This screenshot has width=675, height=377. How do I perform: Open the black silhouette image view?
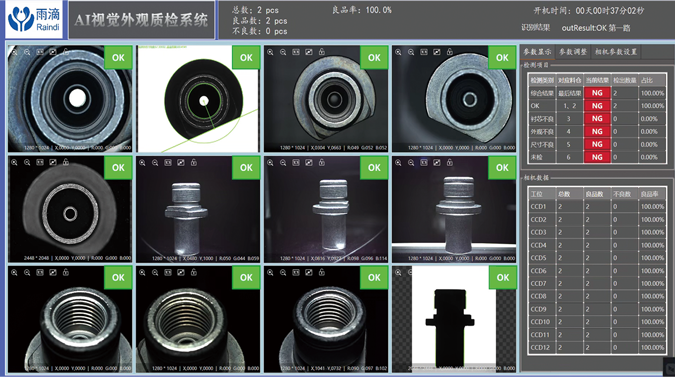(x=454, y=319)
